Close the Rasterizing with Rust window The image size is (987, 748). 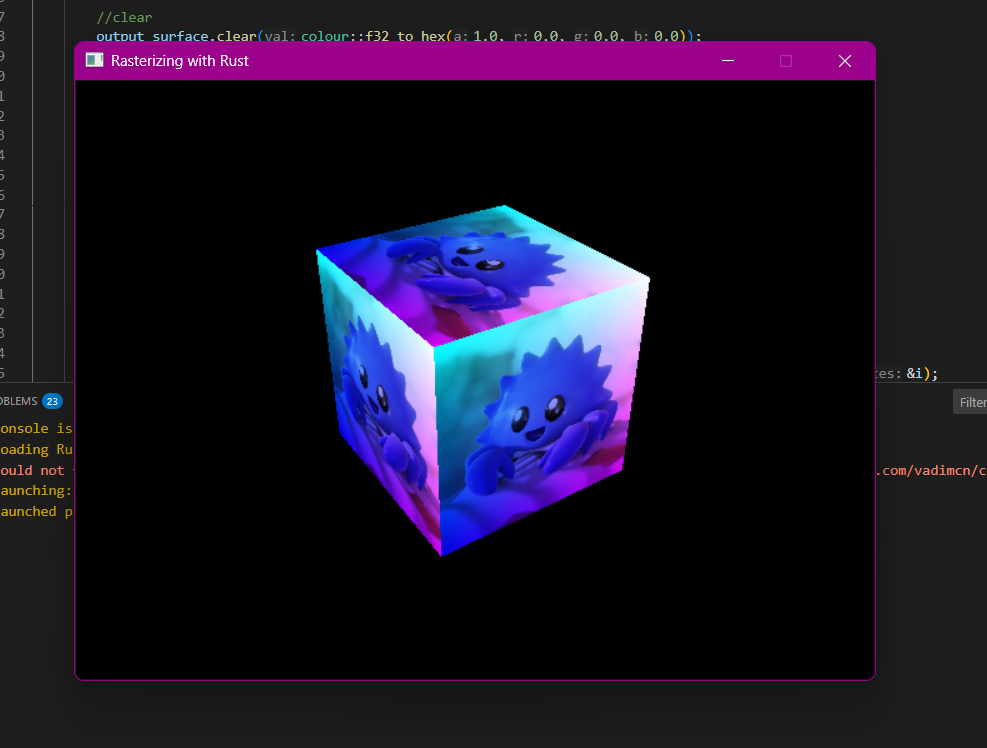pyautogui.click(x=845, y=60)
